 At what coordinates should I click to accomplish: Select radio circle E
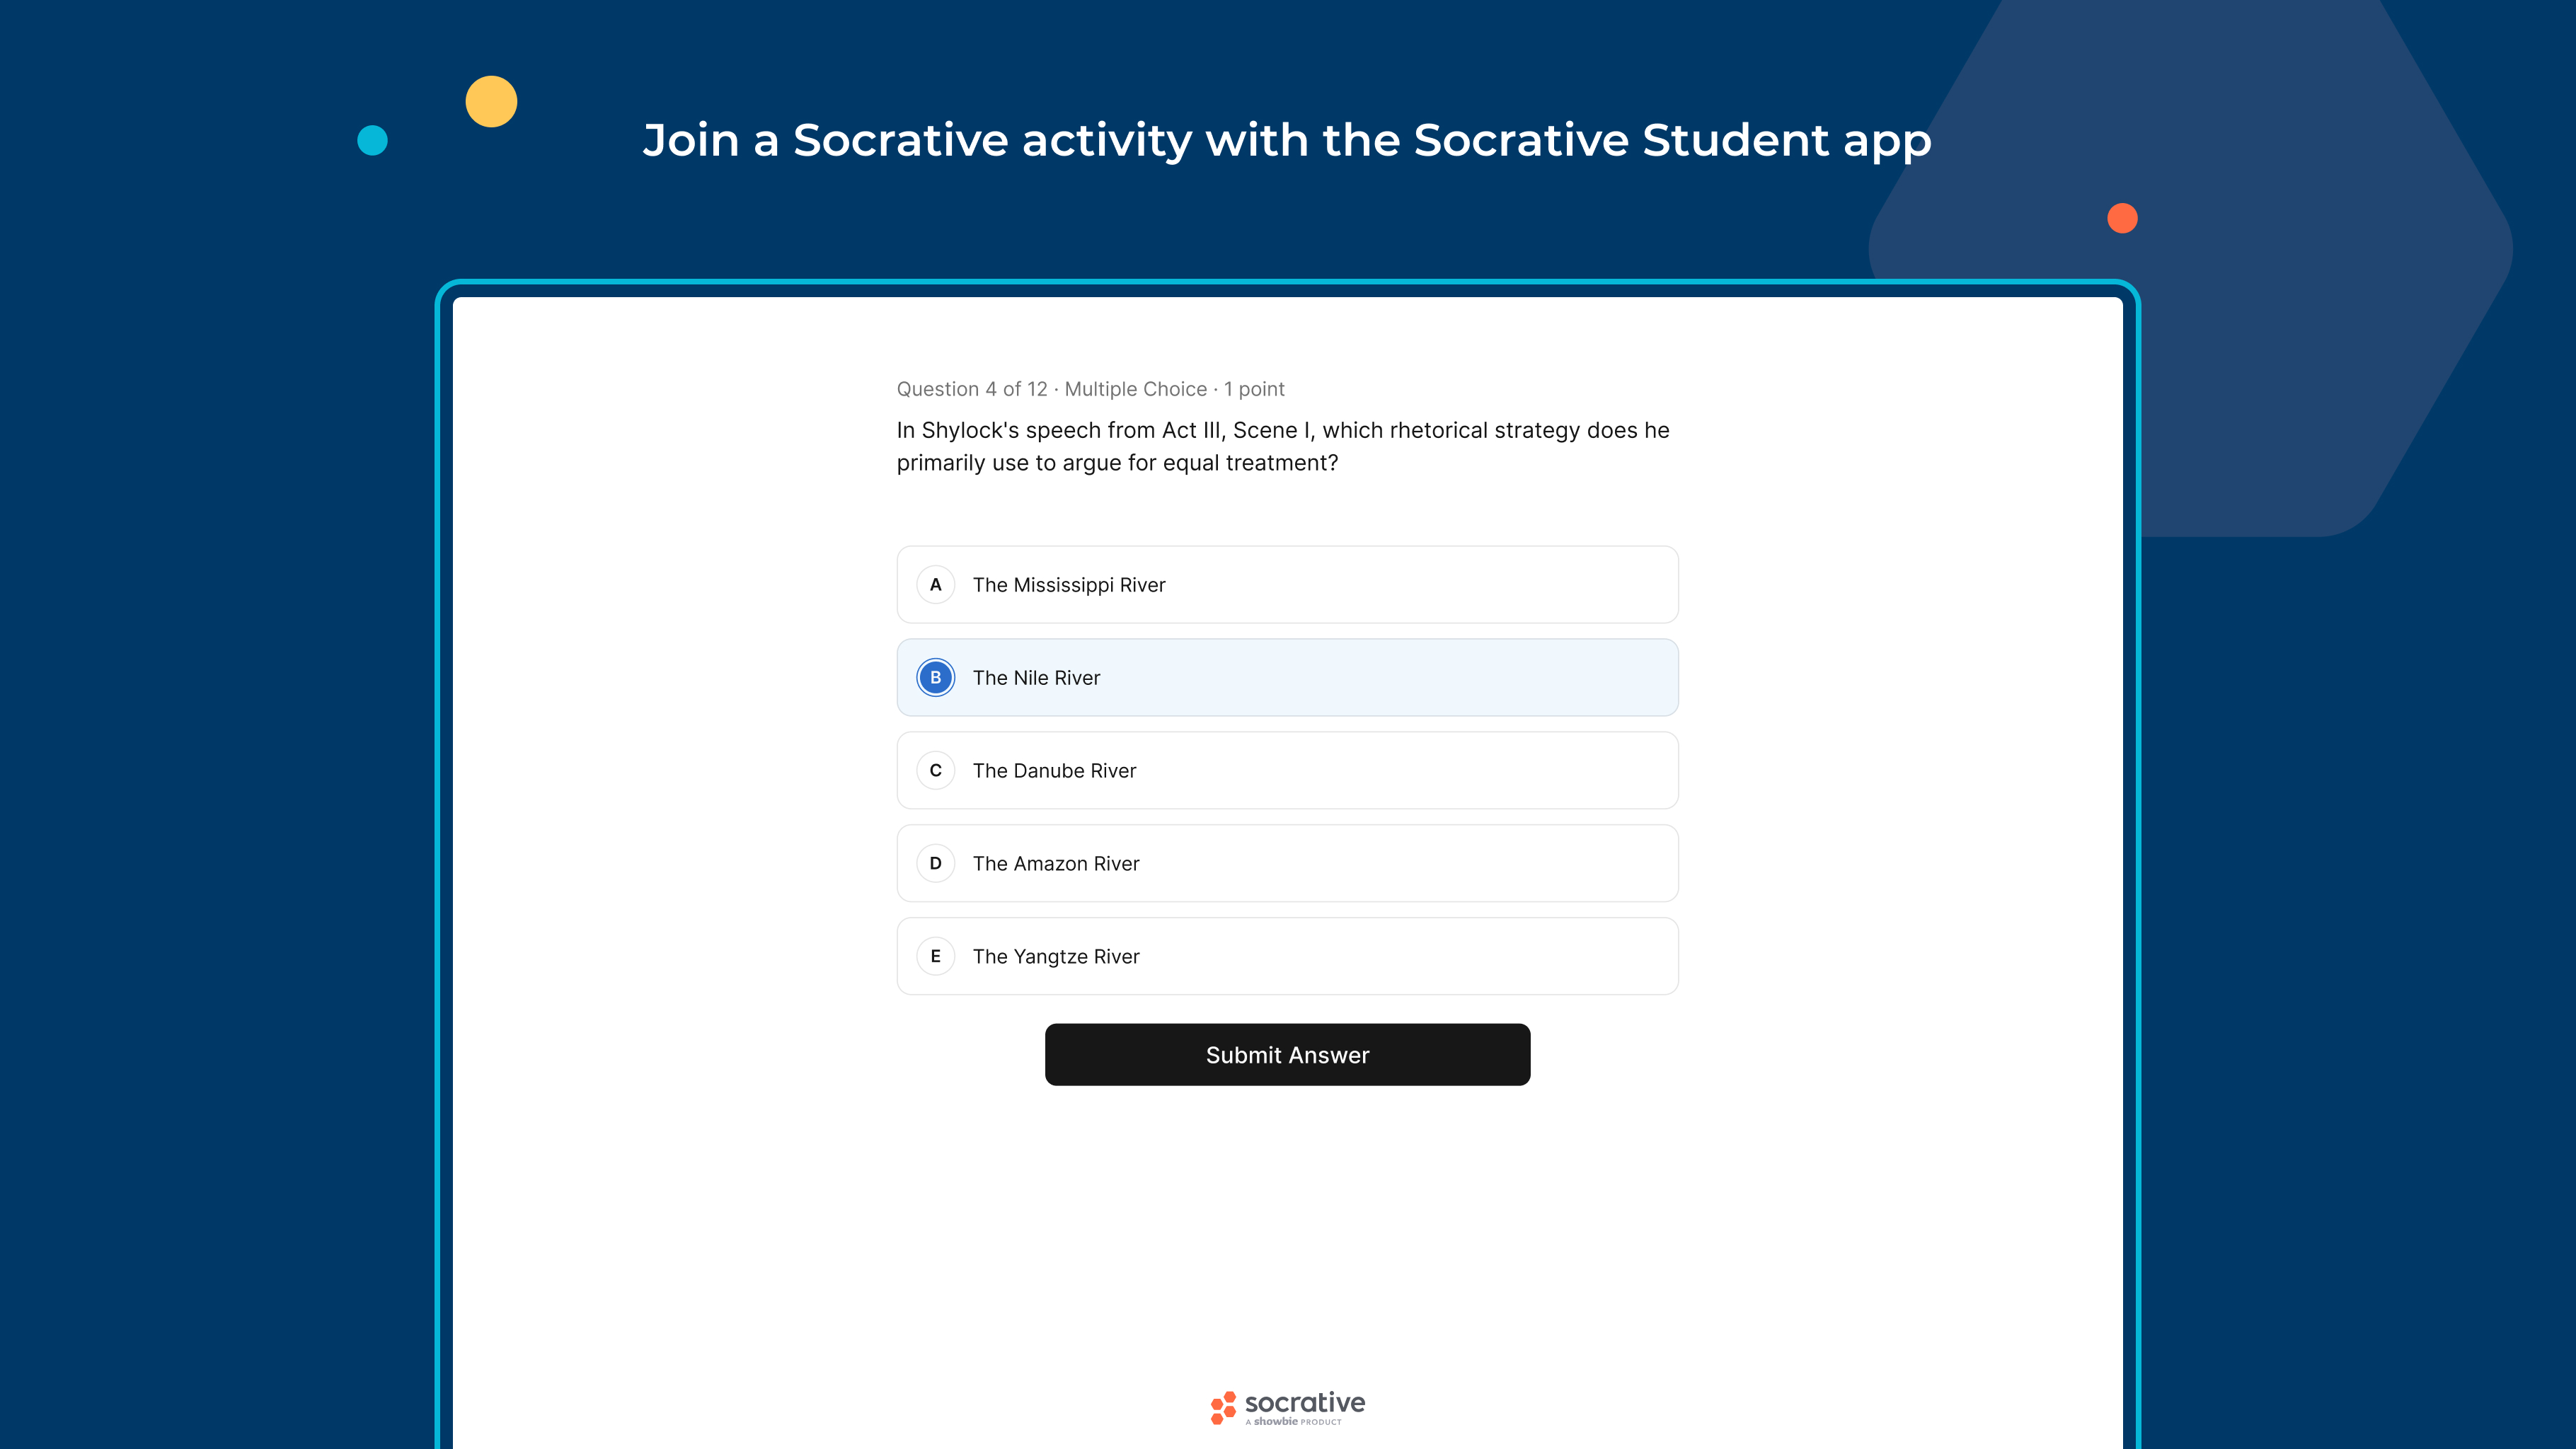(x=935, y=957)
